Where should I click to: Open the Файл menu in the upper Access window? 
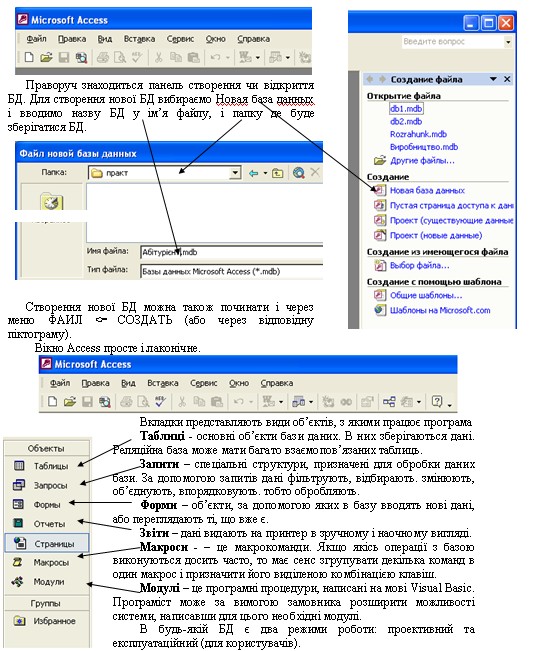(x=36, y=39)
